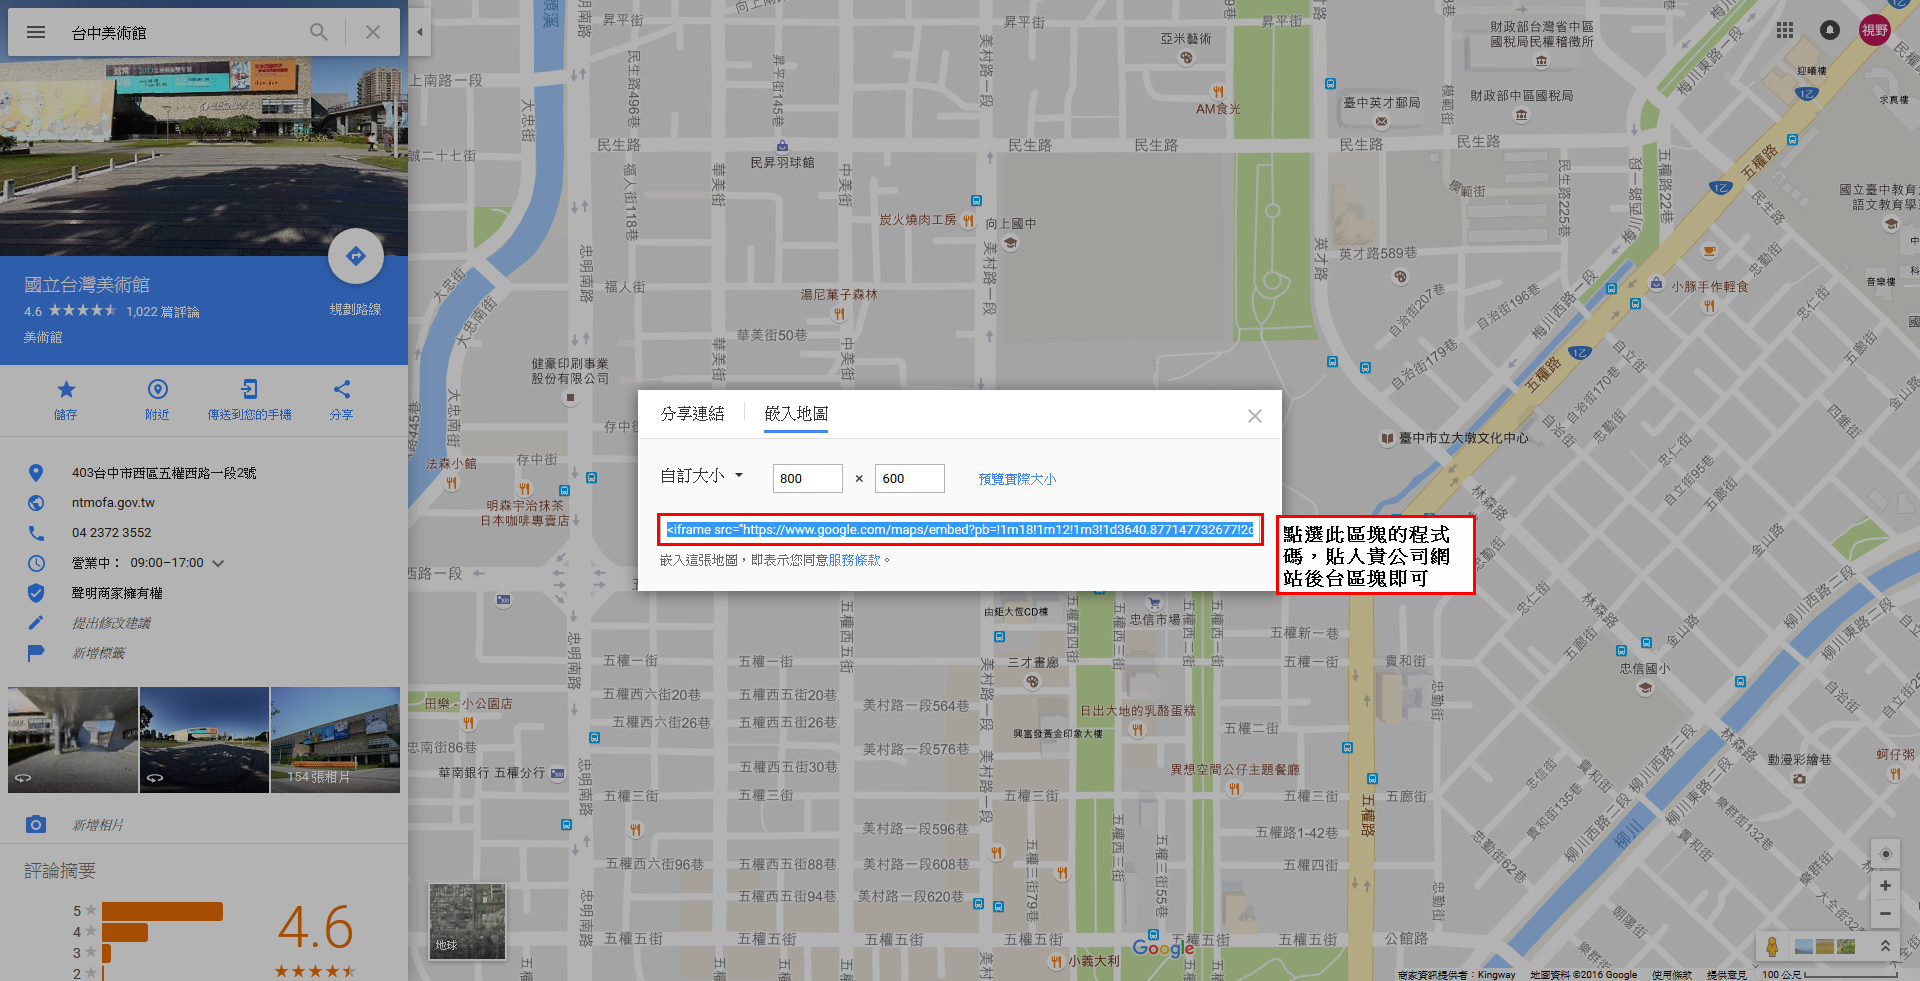
Task: Click the blue directions button
Action: coord(355,257)
